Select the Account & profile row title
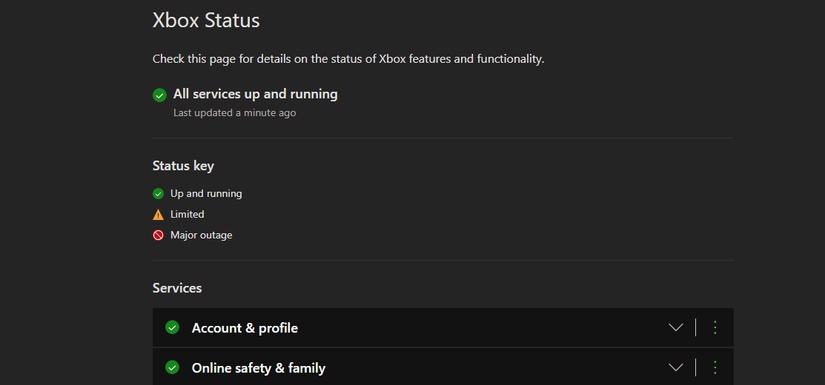Screen dimensions: 825x385 click(x=245, y=328)
